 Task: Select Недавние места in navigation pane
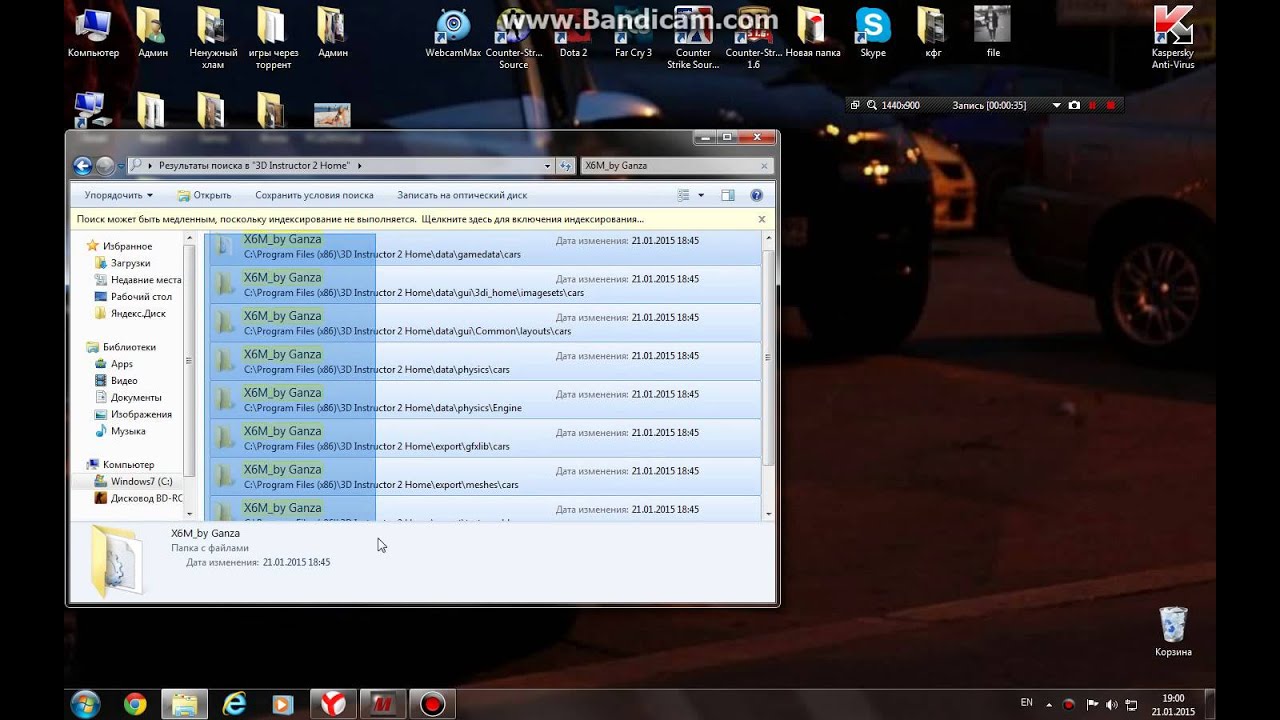[x=138, y=280]
